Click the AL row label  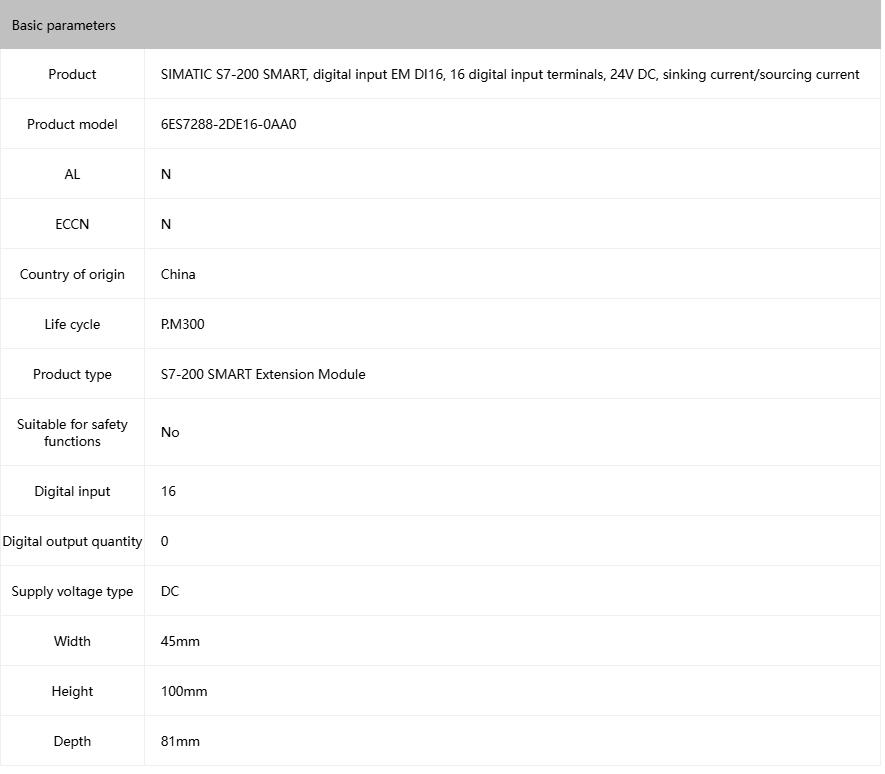[72, 174]
